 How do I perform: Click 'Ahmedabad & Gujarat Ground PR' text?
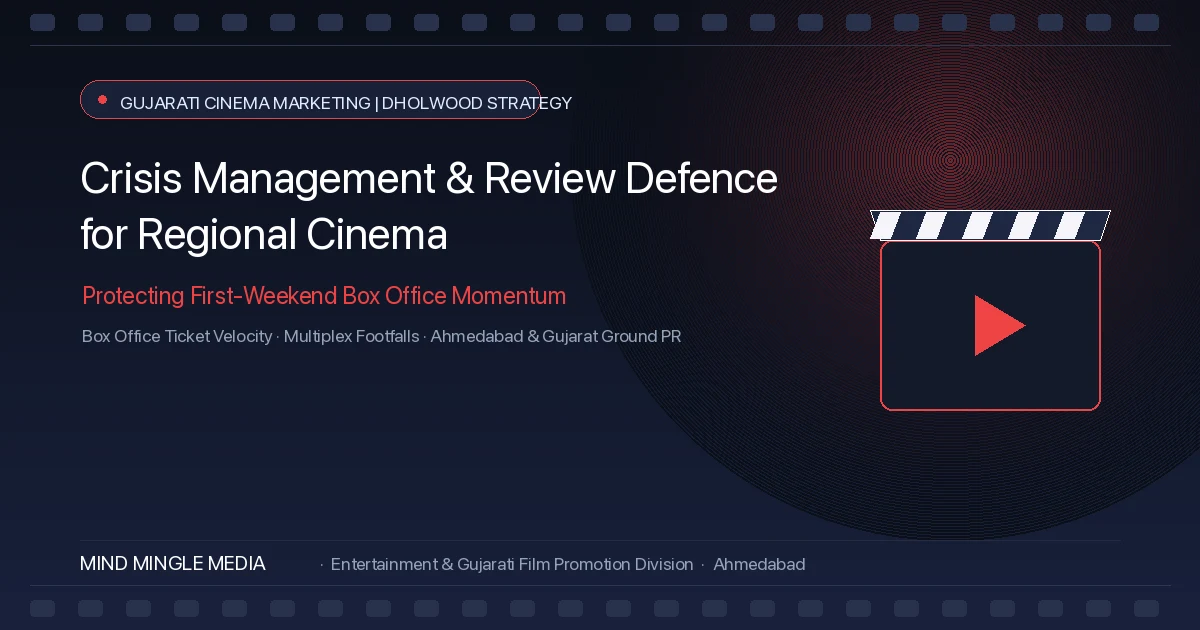pyautogui.click(x=556, y=336)
